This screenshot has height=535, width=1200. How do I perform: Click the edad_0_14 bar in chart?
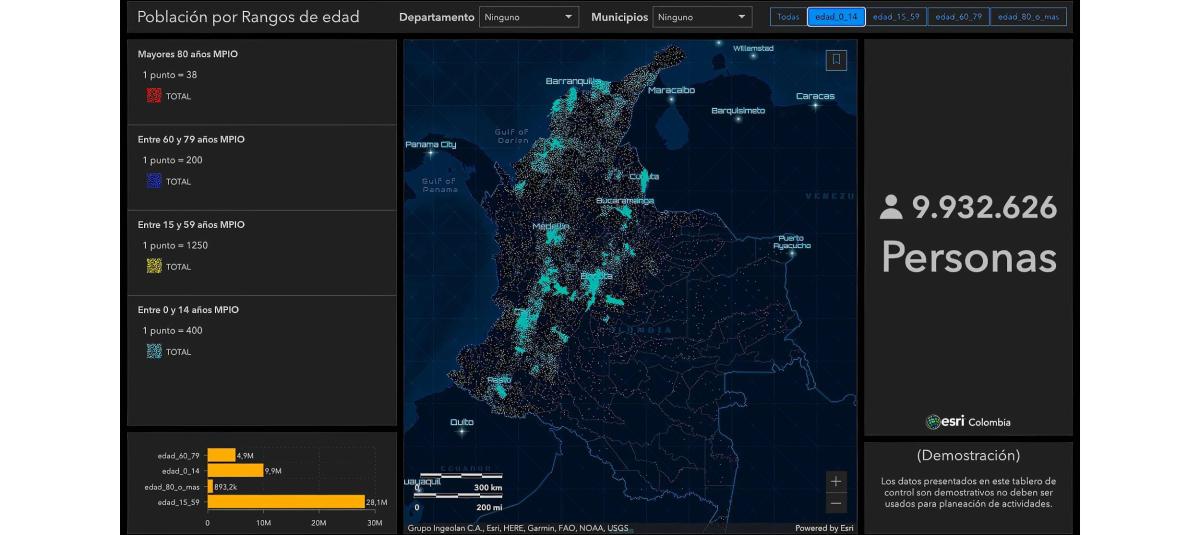(235, 470)
